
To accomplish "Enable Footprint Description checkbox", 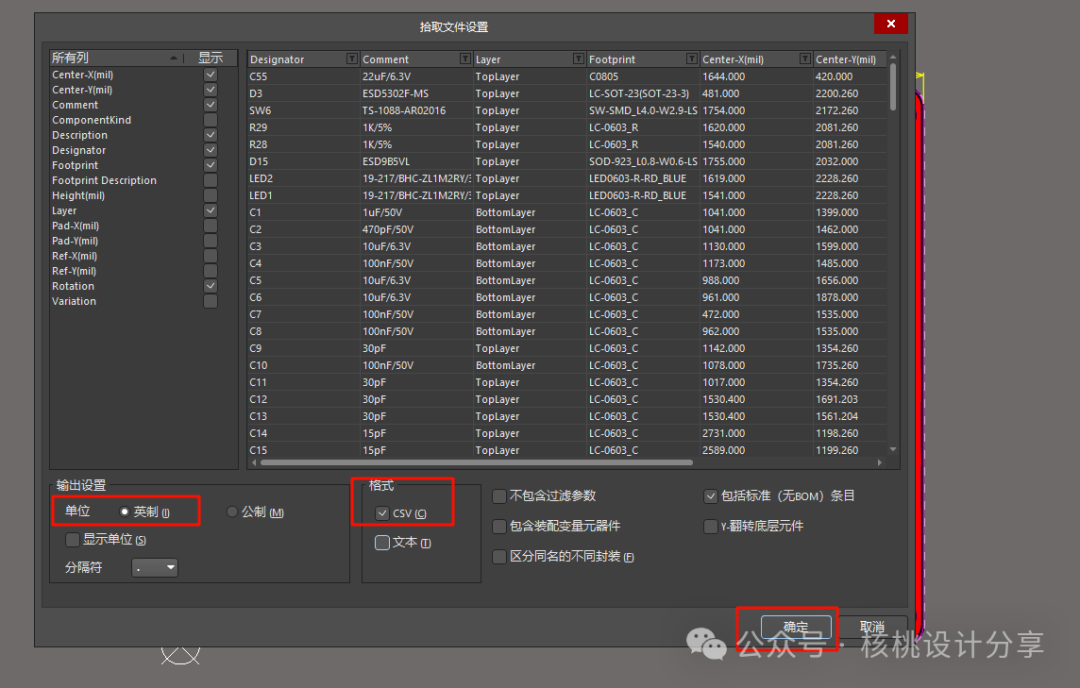I will (211, 180).
